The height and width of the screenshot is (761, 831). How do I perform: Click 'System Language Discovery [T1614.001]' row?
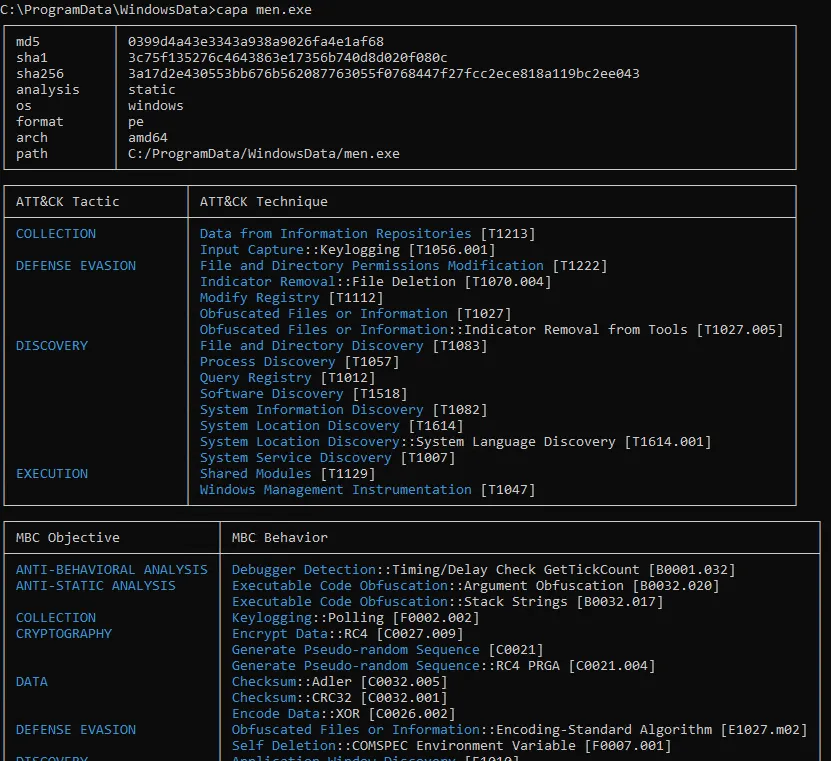click(x=455, y=442)
